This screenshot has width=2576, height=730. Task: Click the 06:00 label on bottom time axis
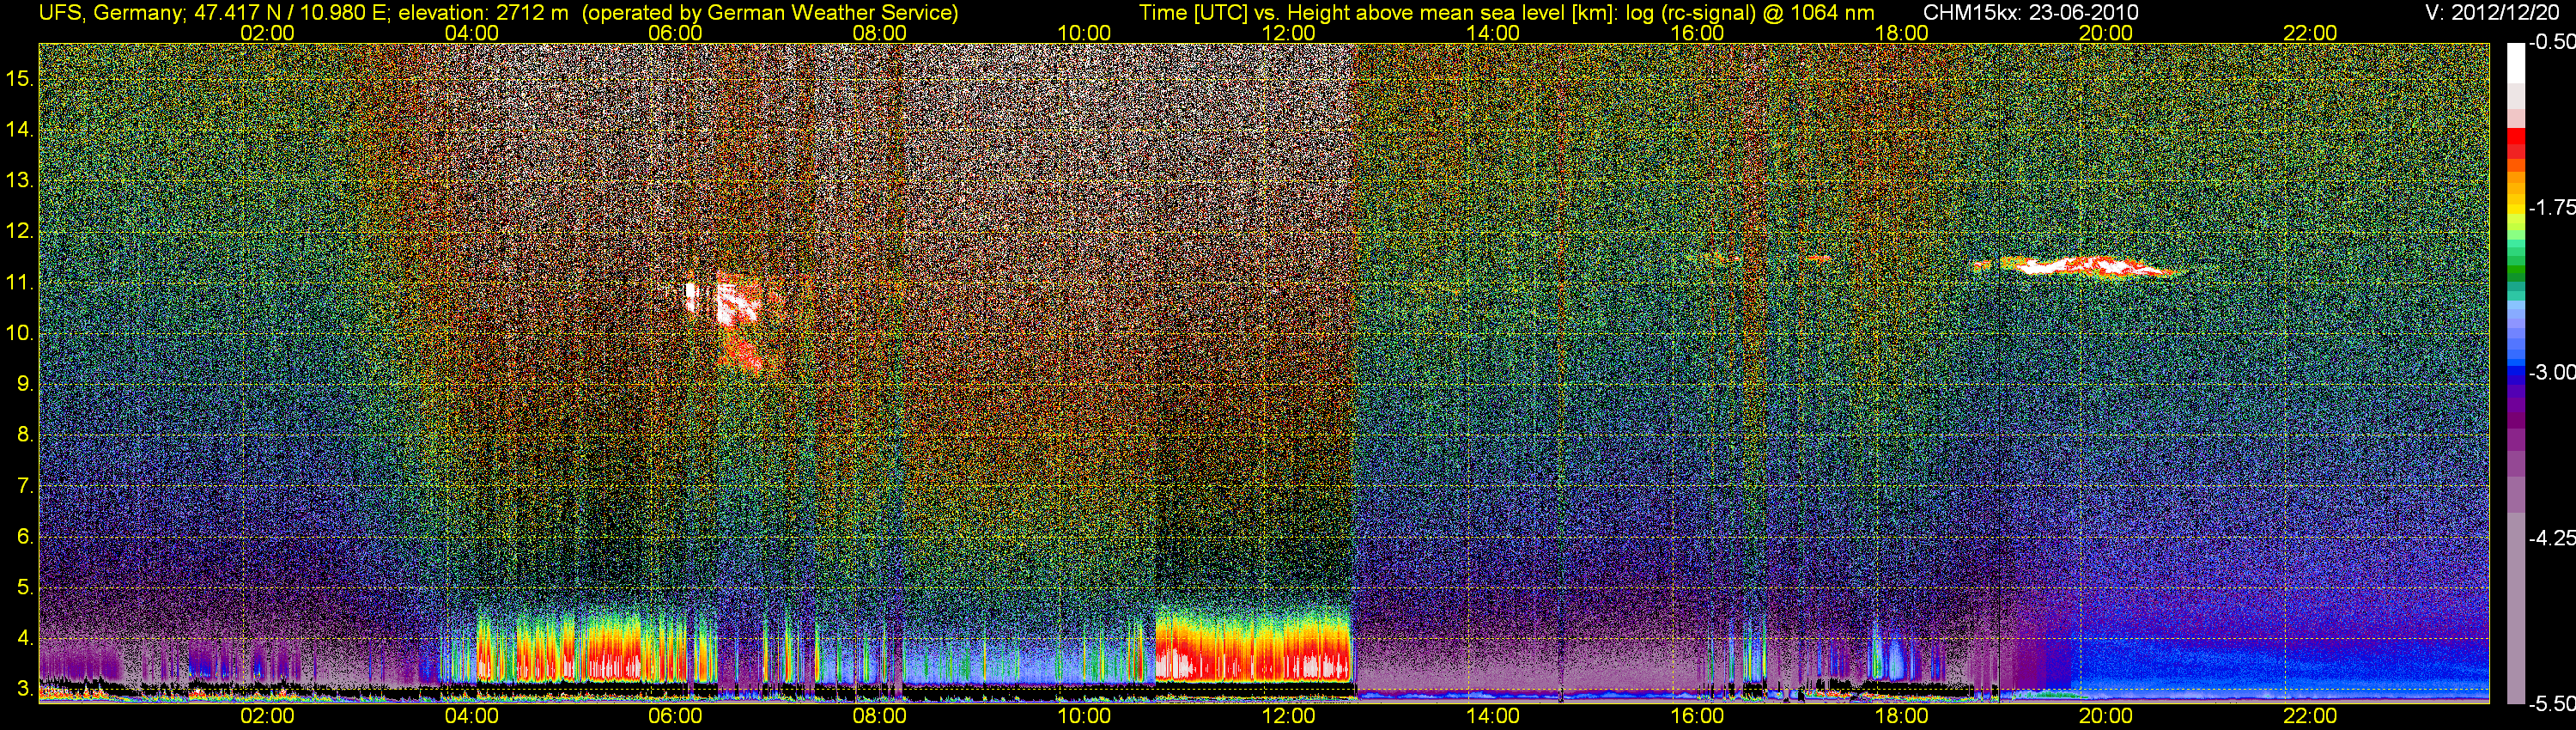[x=675, y=716]
